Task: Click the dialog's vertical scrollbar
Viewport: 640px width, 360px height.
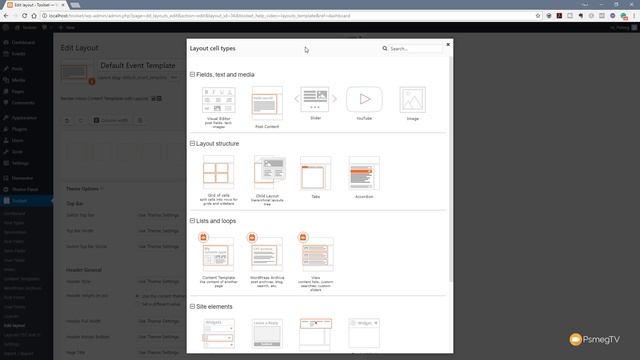Action: coord(451,169)
